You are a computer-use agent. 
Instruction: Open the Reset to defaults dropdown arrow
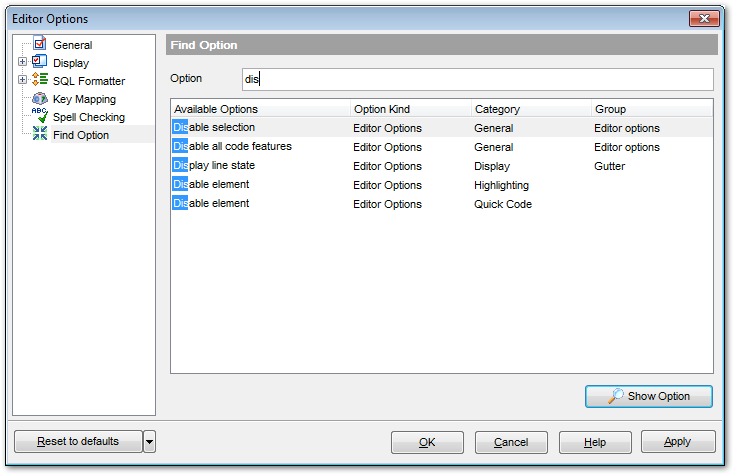tap(149, 441)
